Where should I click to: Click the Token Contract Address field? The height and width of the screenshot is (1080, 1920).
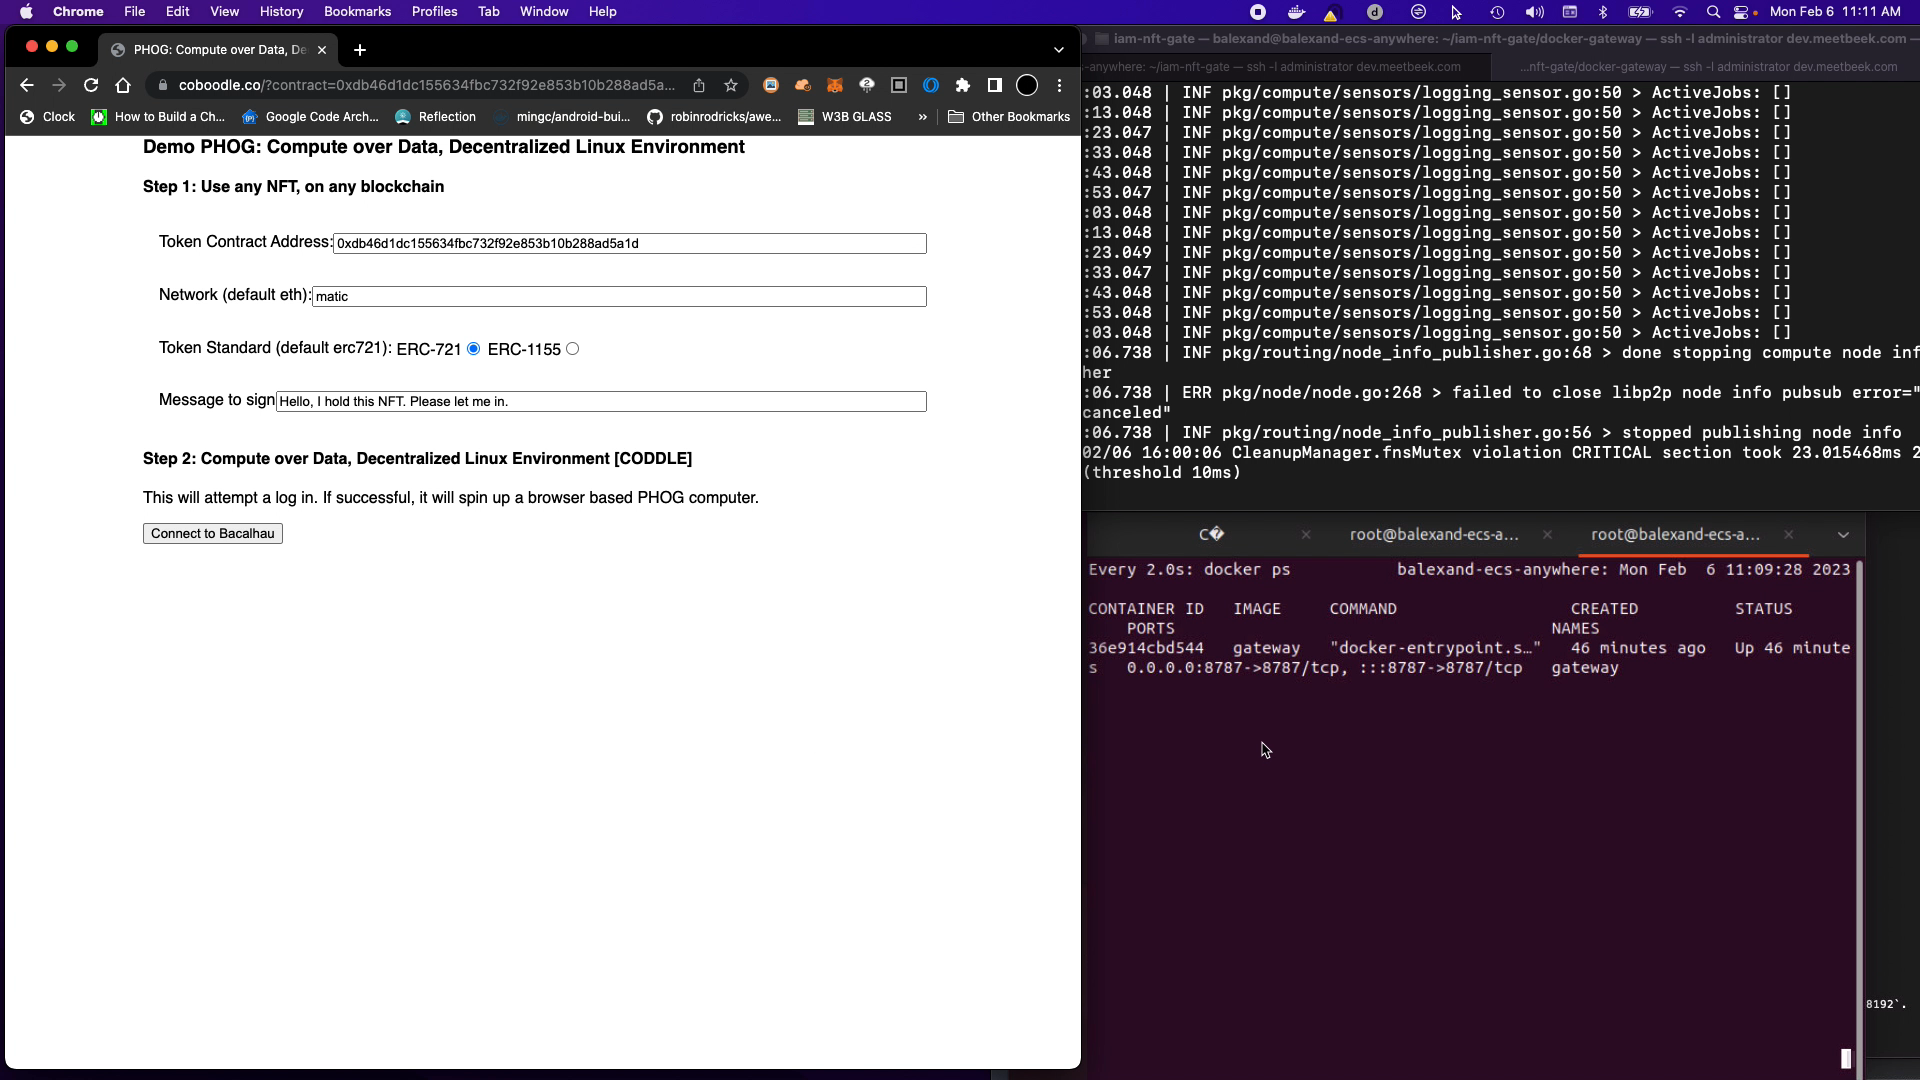point(630,244)
